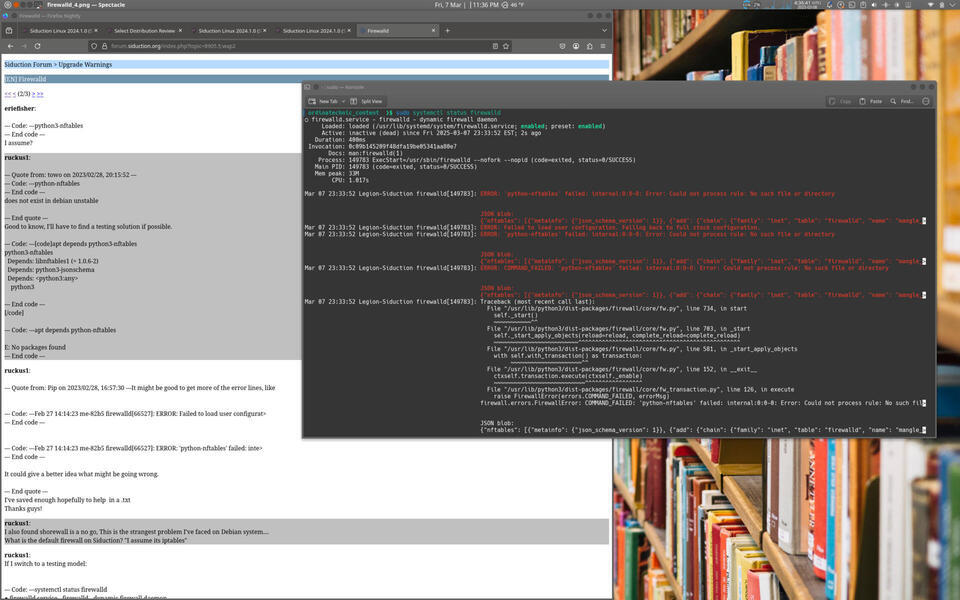Open the application launcher icon top-left
Viewport: 960px width, 600px height.
[x=6, y=5]
